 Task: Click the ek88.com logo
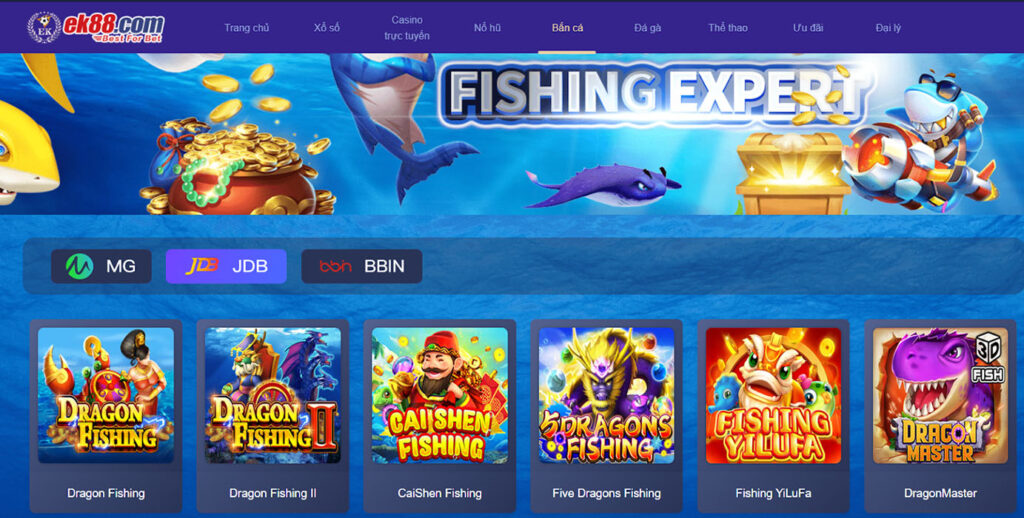pos(95,27)
